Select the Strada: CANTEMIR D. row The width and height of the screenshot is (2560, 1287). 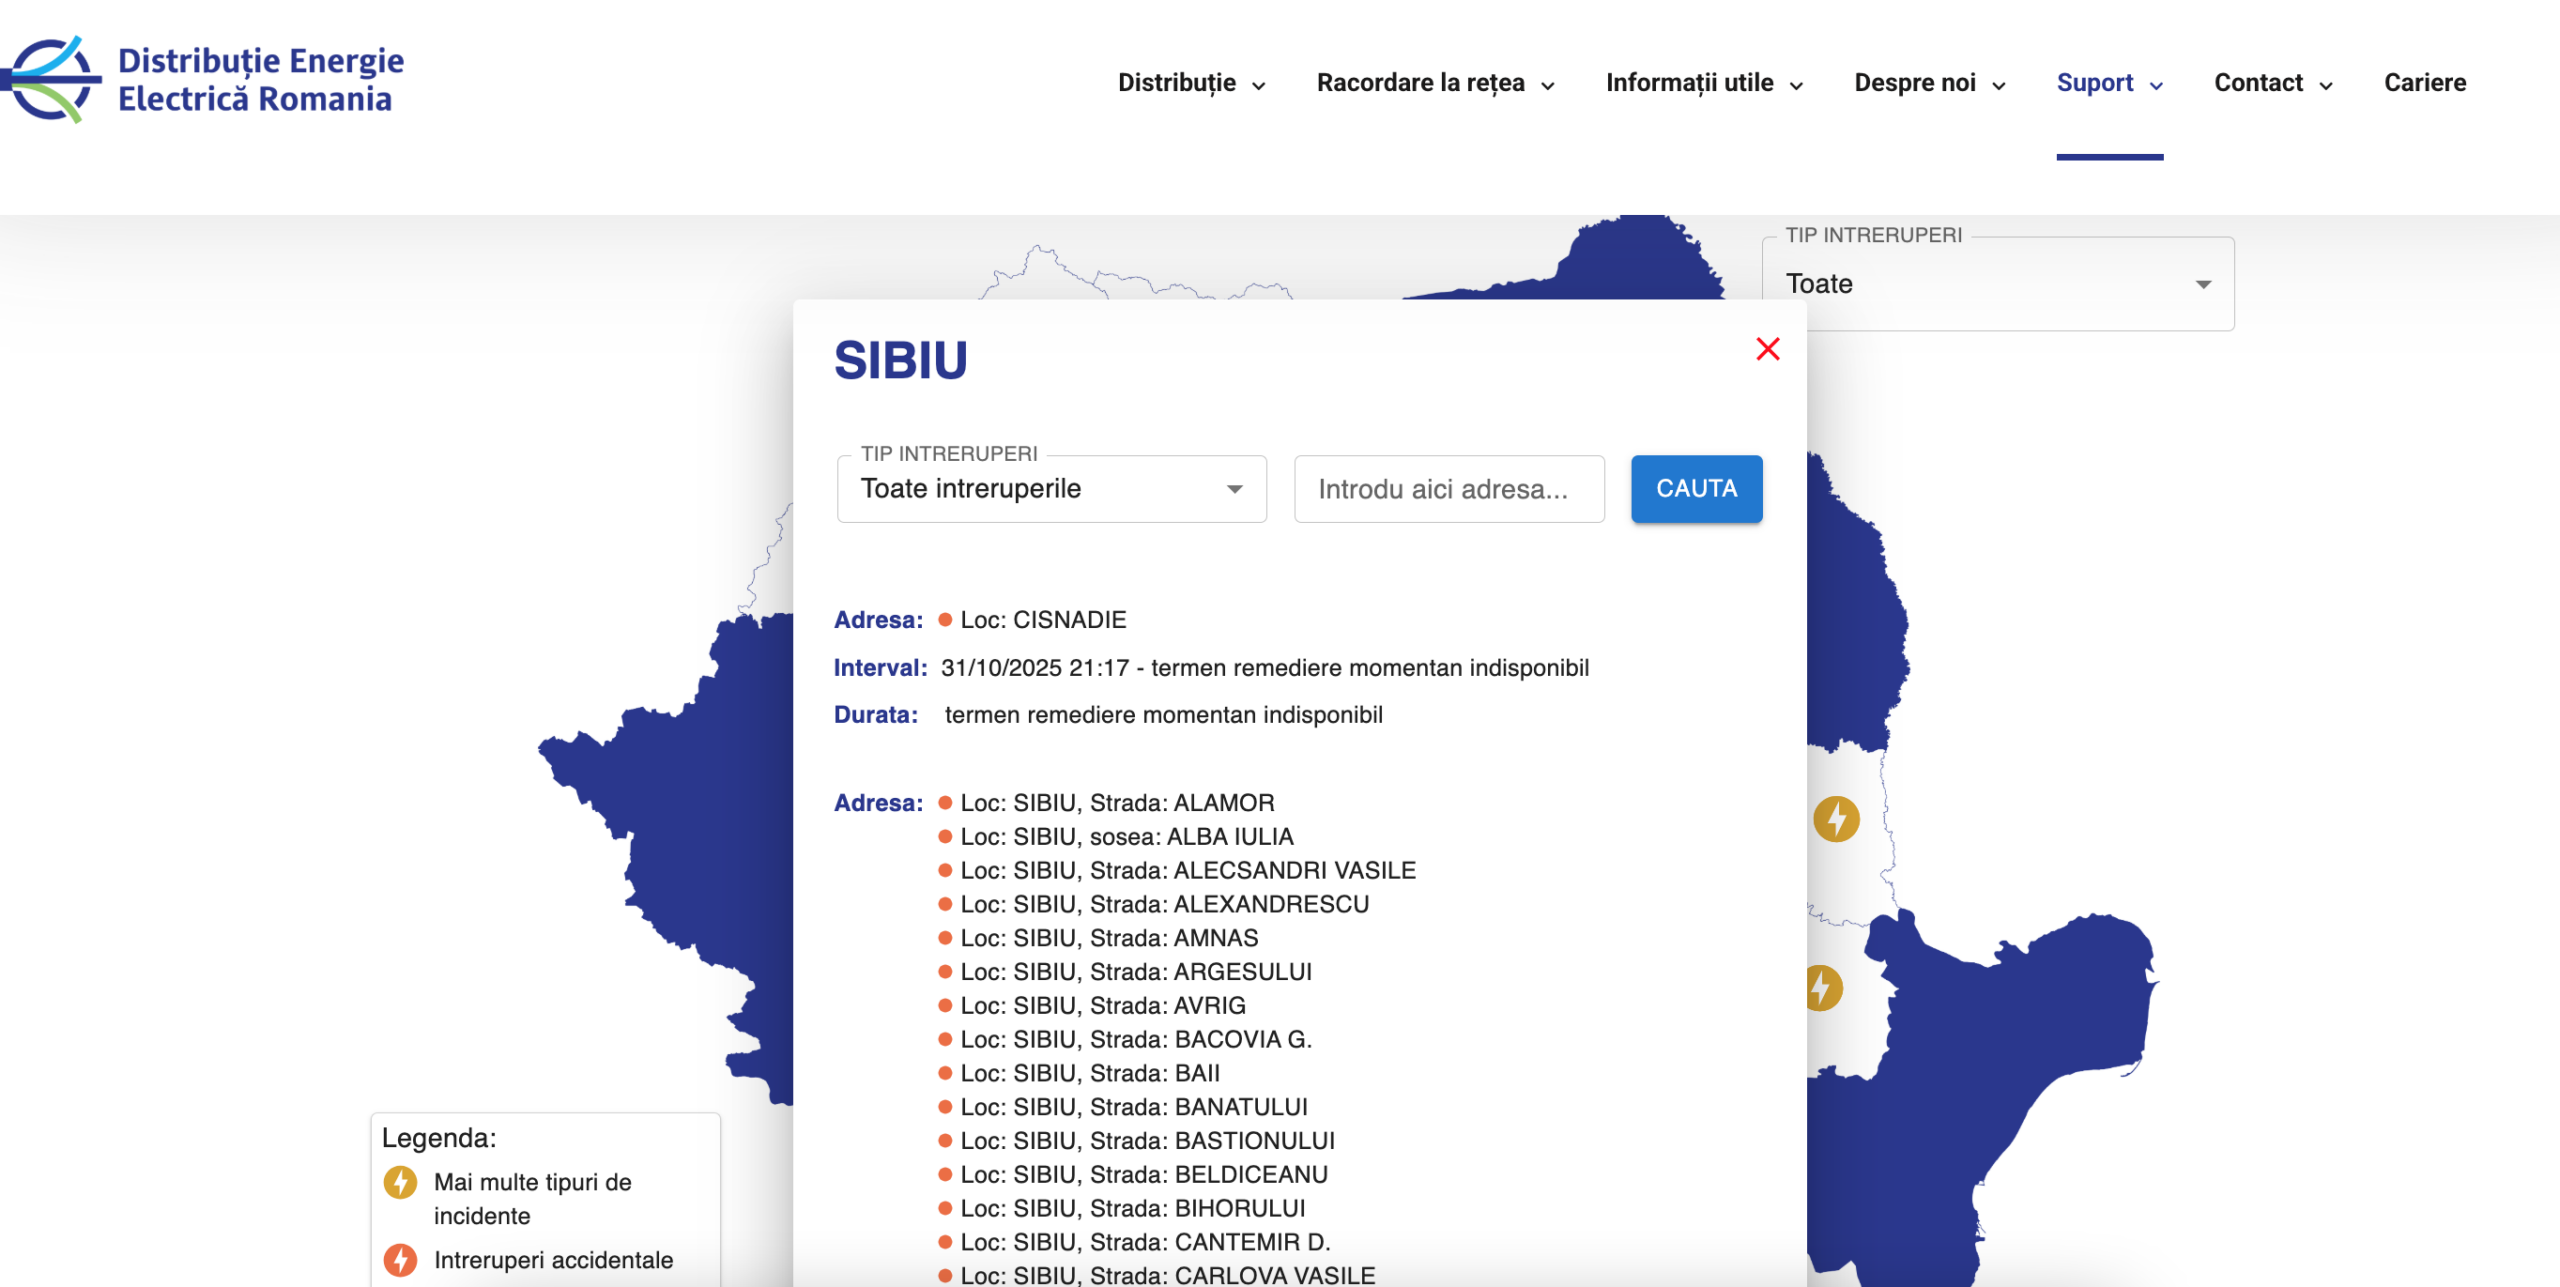pyautogui.click(x=1134, y=1243)
